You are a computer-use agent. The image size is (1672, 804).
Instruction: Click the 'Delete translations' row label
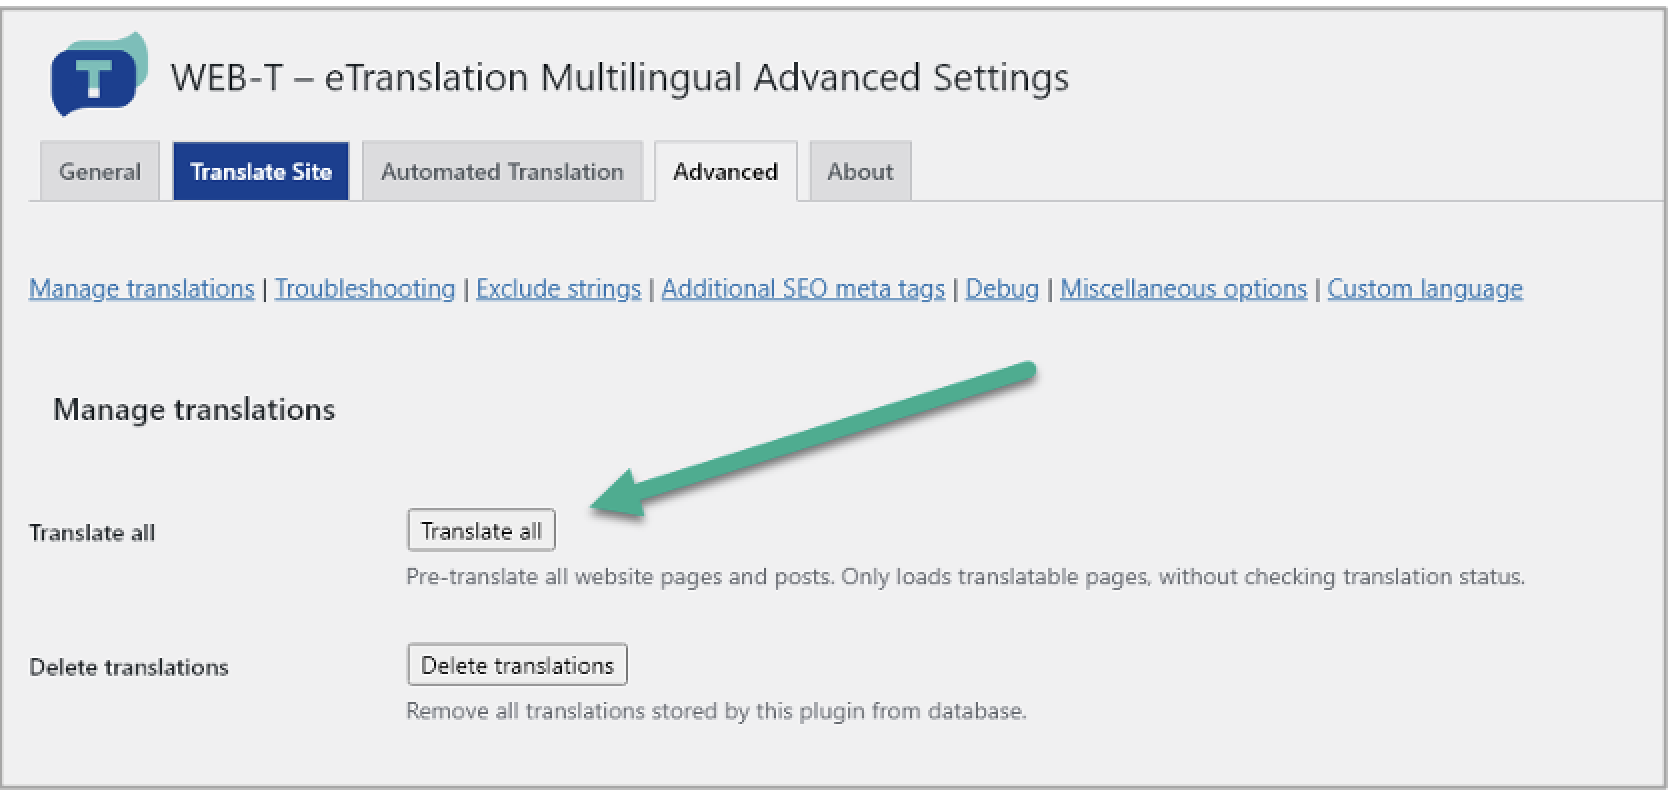129,668
